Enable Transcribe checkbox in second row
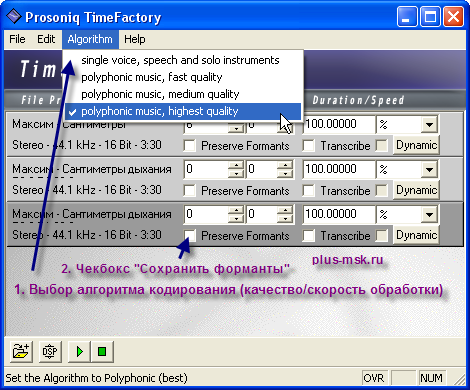The width and height of the screenshot is (470, 390). 309,191
